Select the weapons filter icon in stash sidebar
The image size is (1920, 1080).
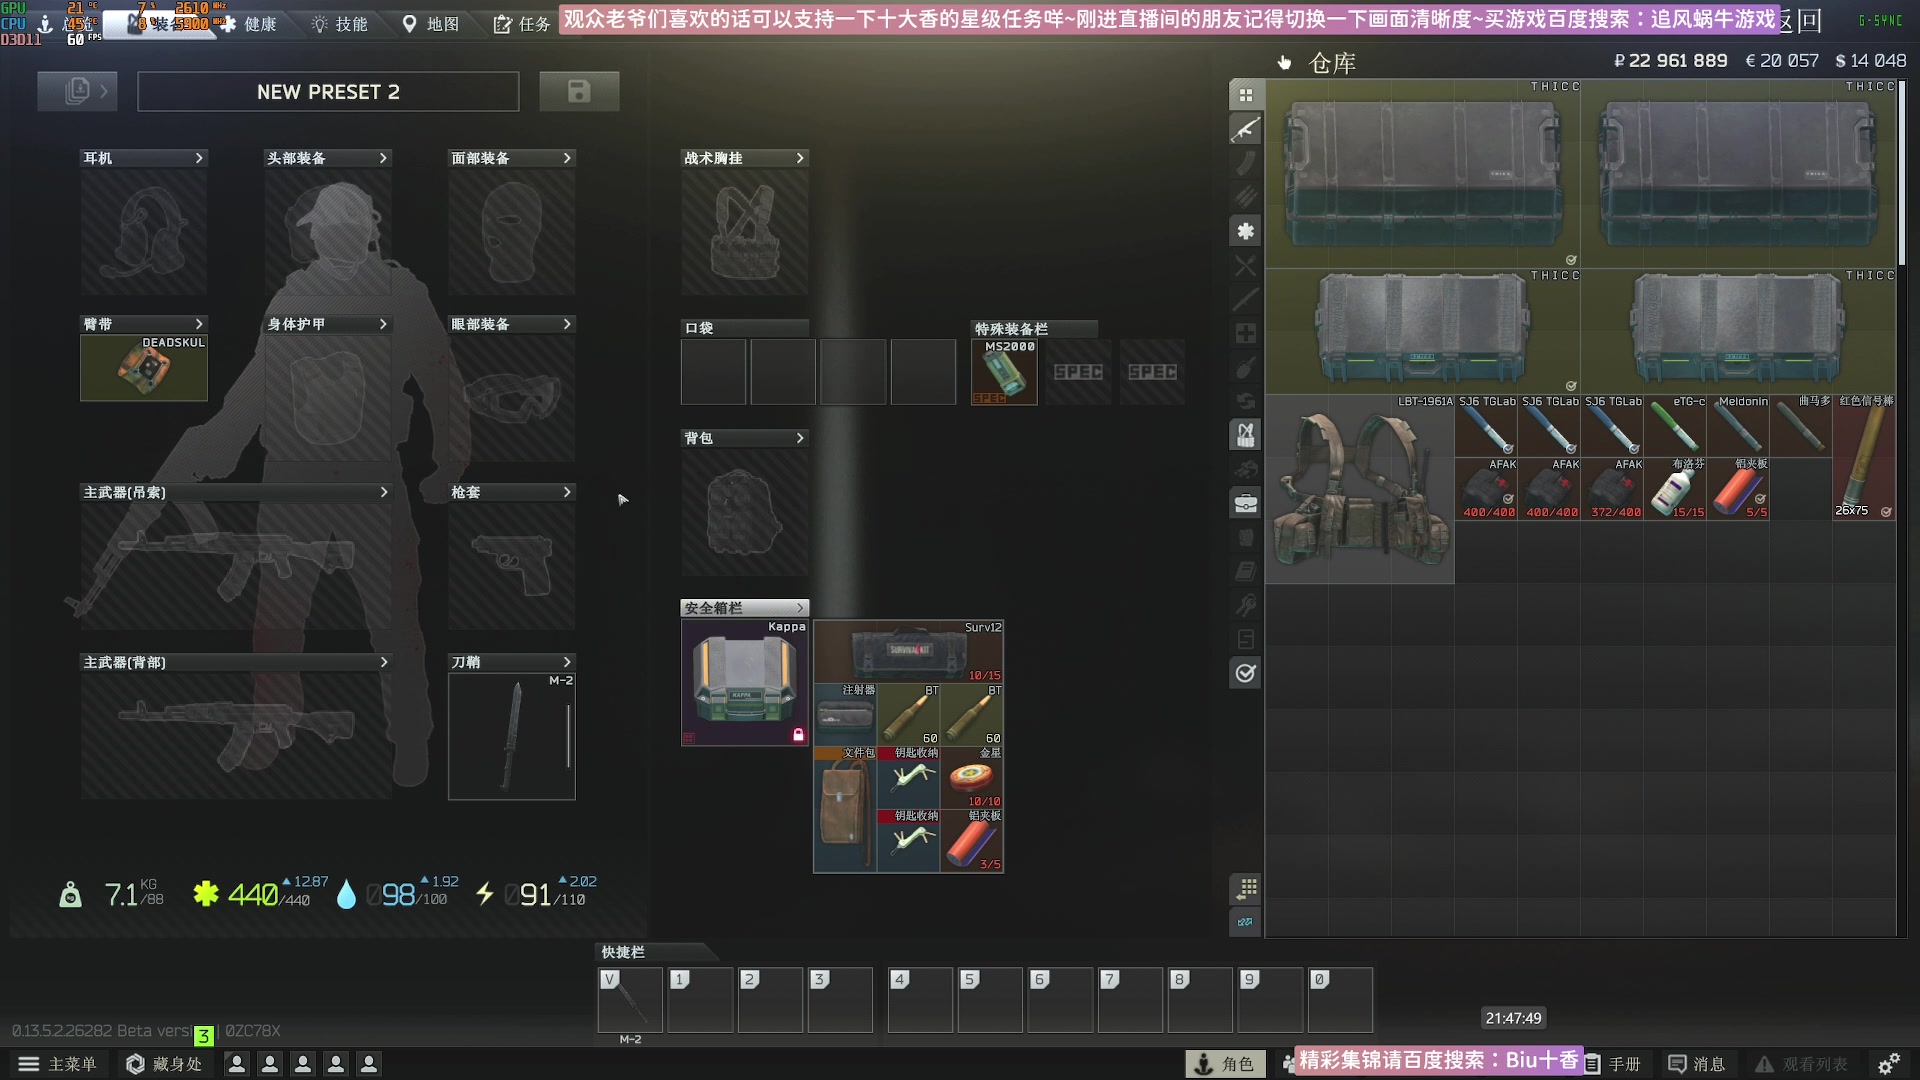[1245, 129]
